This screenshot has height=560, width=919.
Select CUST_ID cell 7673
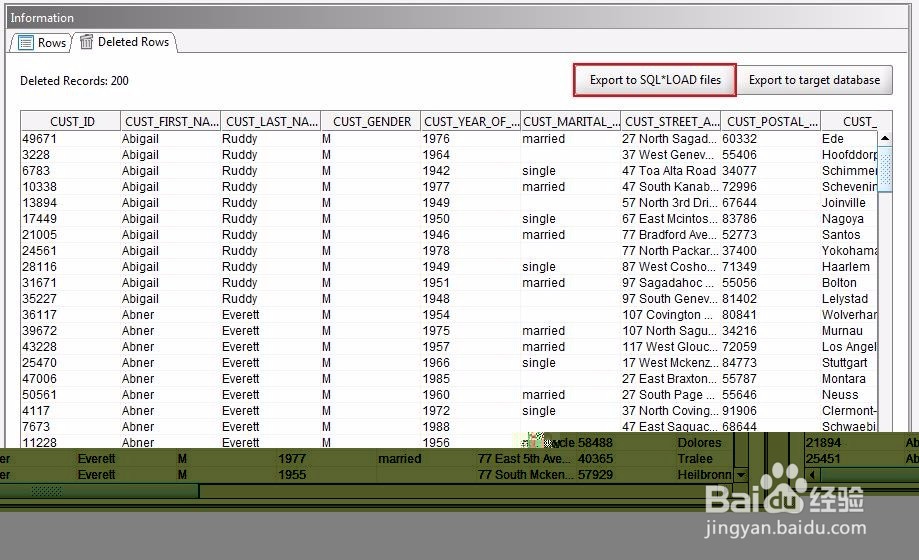pos(70,427)
